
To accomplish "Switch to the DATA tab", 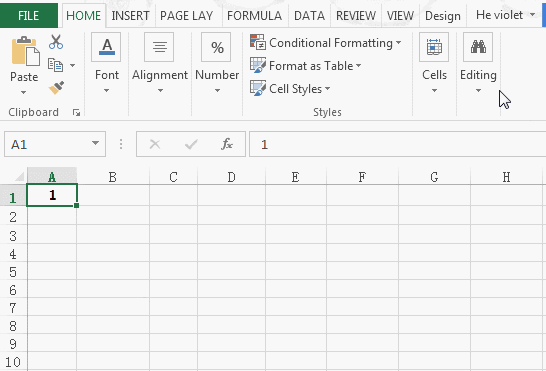I will click(309, 16).
